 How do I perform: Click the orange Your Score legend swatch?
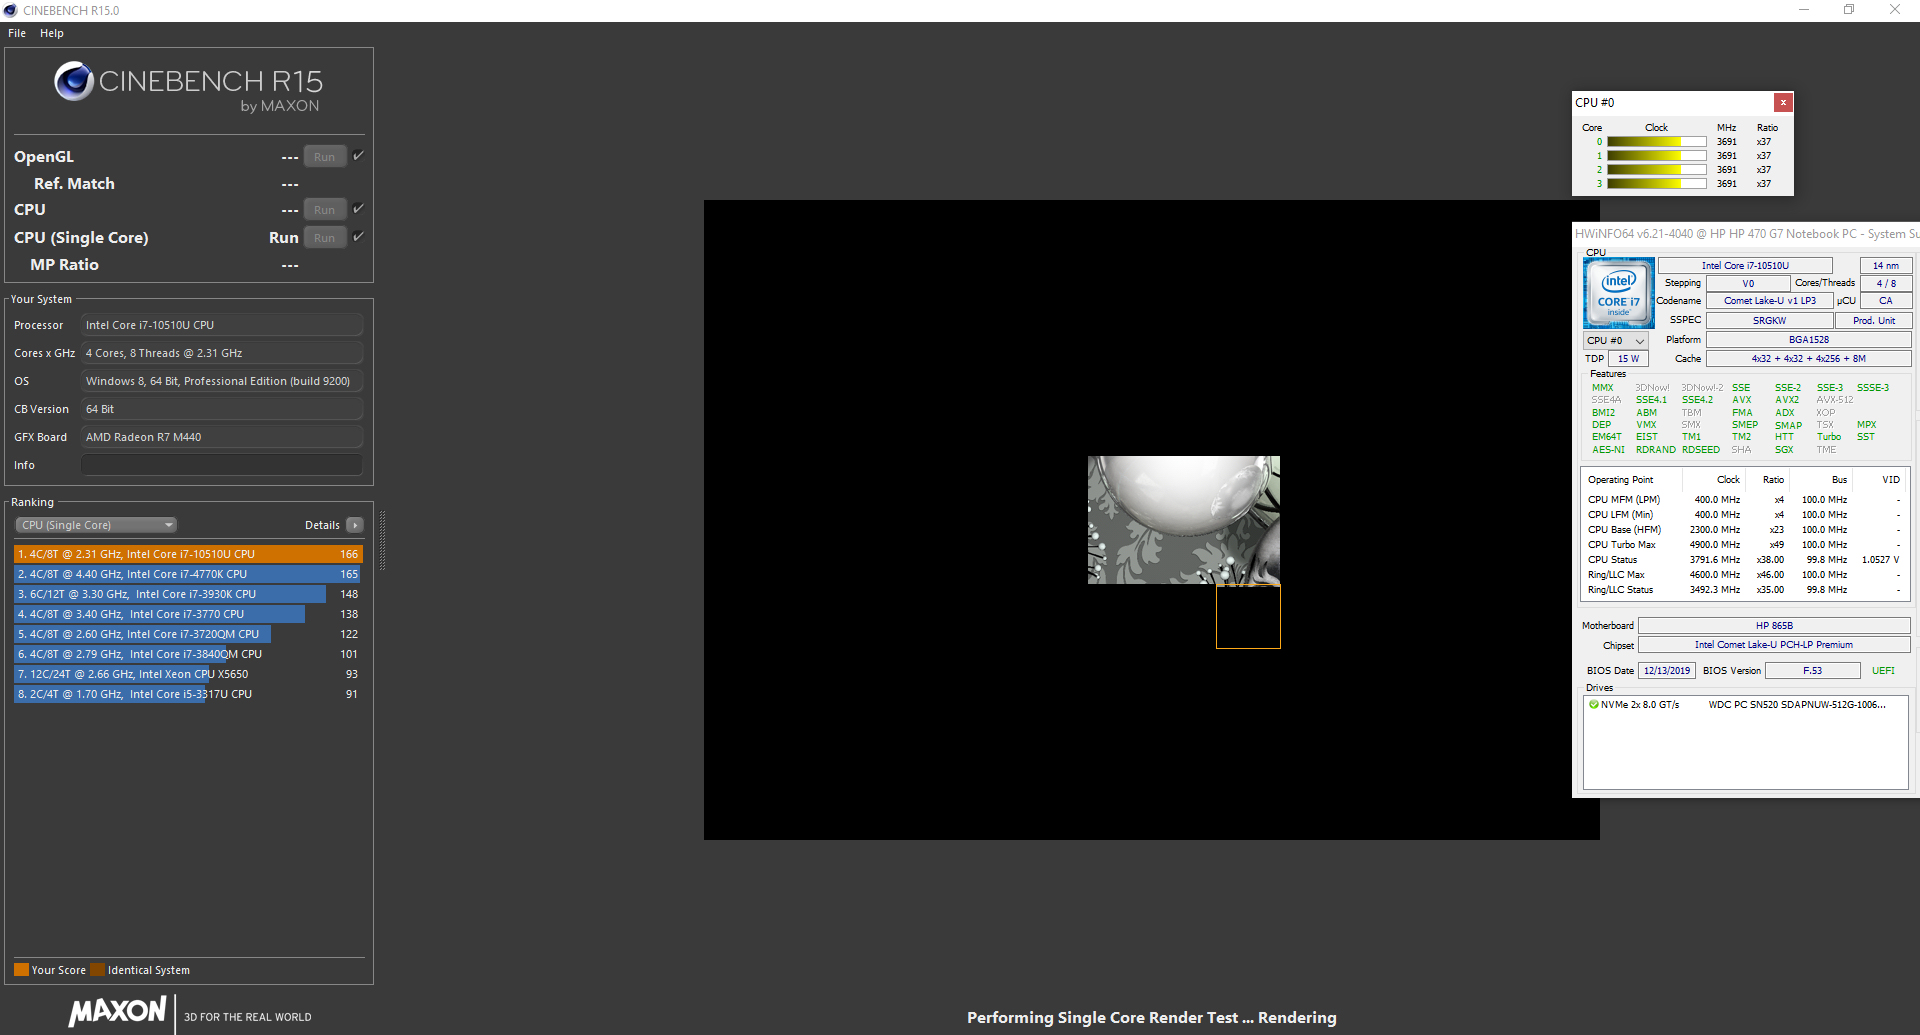(21, 969)
